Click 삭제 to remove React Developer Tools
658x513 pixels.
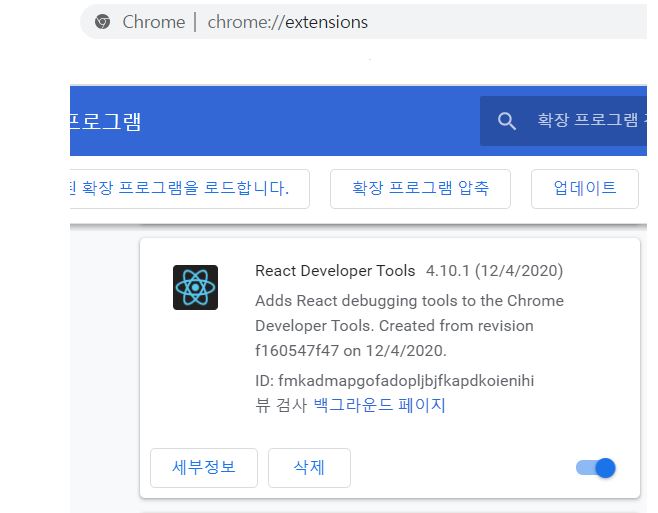309,468
